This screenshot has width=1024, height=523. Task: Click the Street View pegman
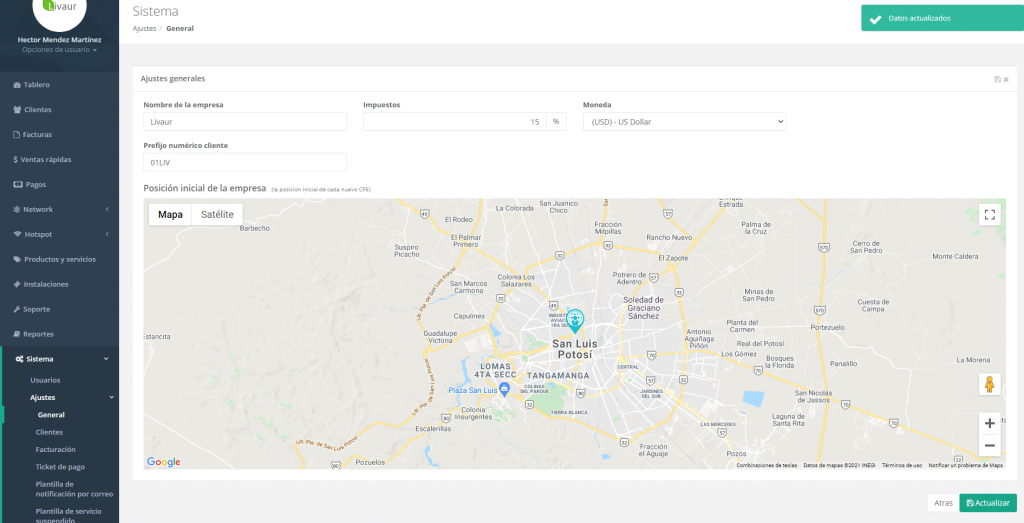pyautogui.click(x=989, y=384)
